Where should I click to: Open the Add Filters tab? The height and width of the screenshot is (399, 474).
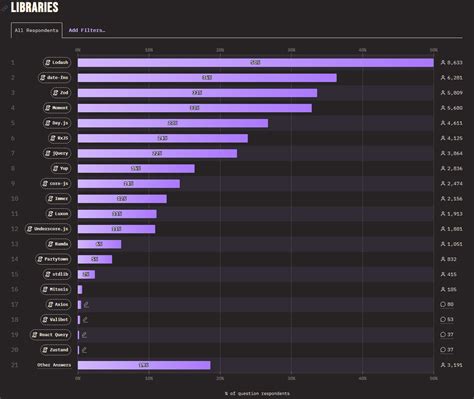click(87, 30)
